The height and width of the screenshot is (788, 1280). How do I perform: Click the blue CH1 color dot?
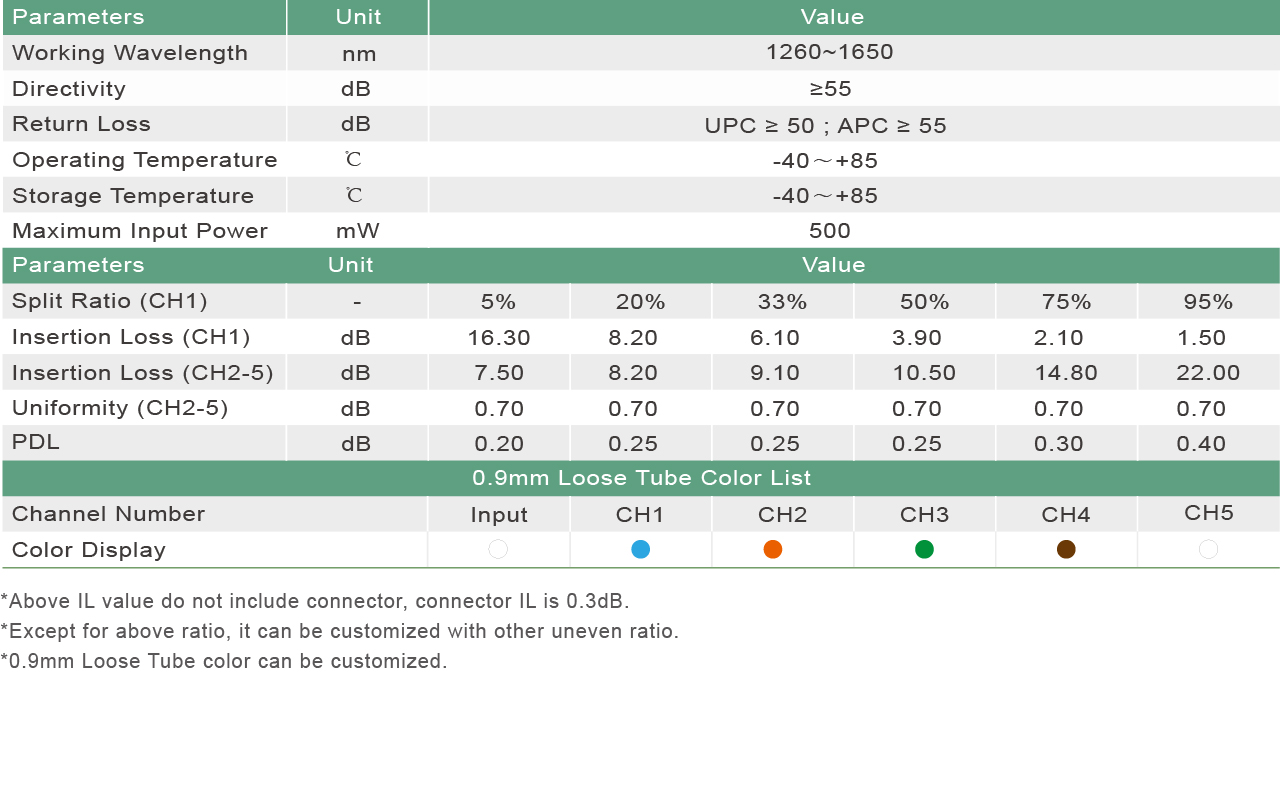tap(641, 549)
